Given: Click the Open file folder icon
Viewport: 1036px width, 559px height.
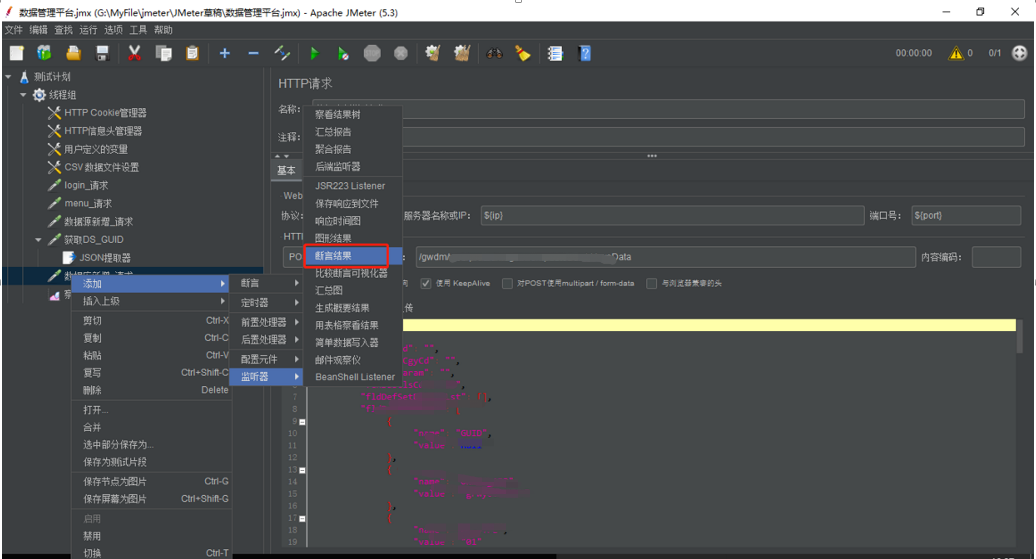Looking at the screenshot, I should (73, 54).
